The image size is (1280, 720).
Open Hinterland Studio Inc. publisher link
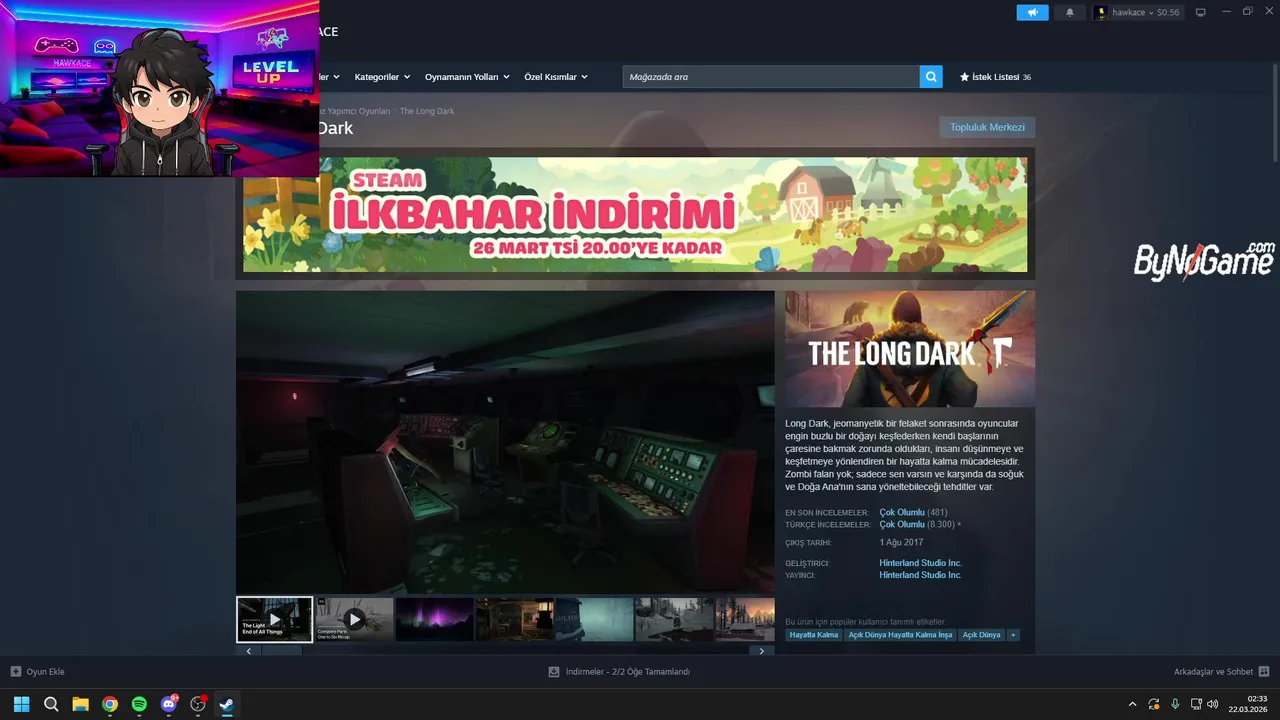coord(920,575)
